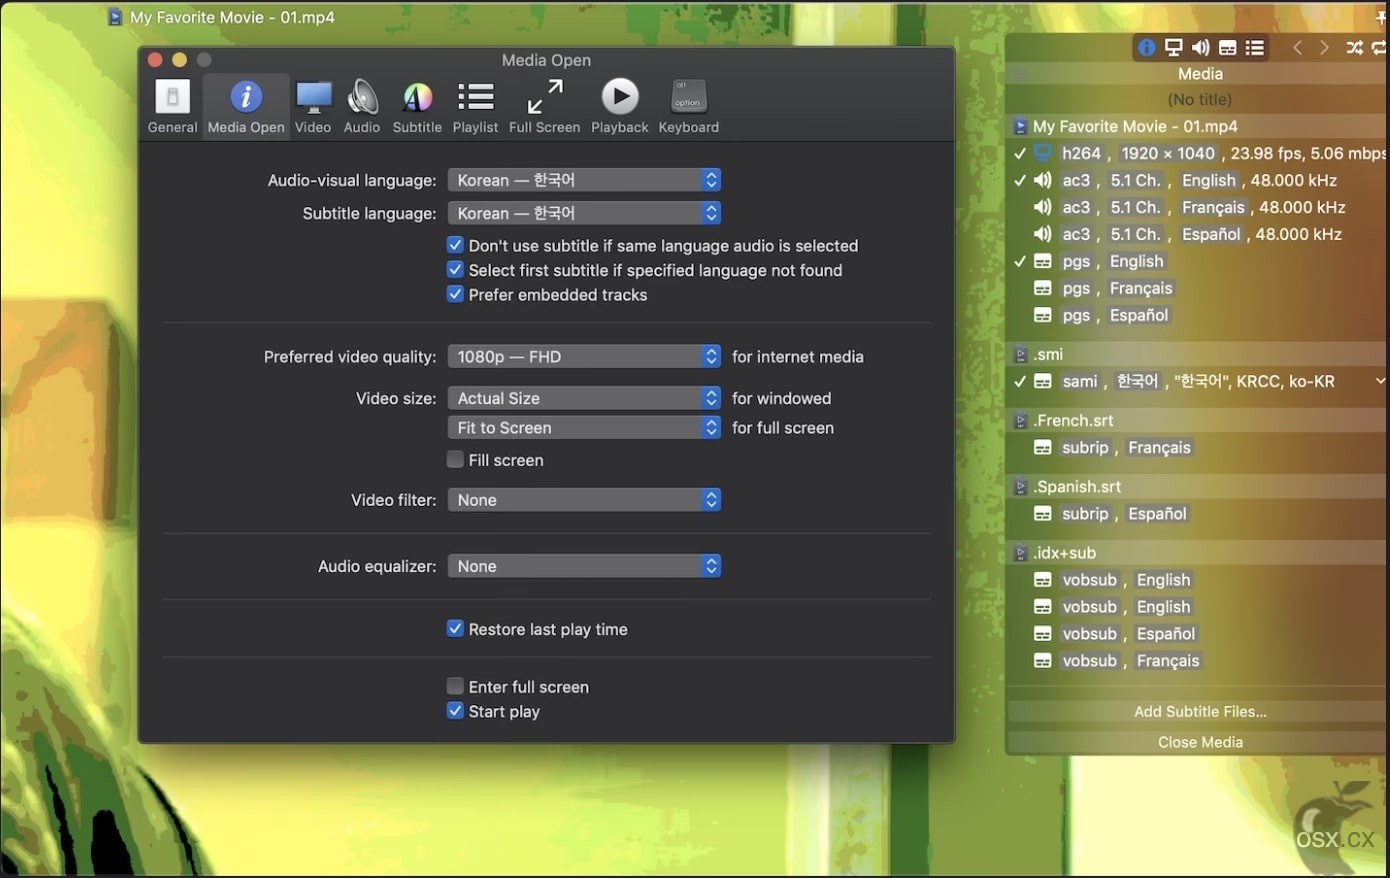1390x878 pixels.
Task: Click 'Add Subtitle Files...' button
Action: 1199,712
